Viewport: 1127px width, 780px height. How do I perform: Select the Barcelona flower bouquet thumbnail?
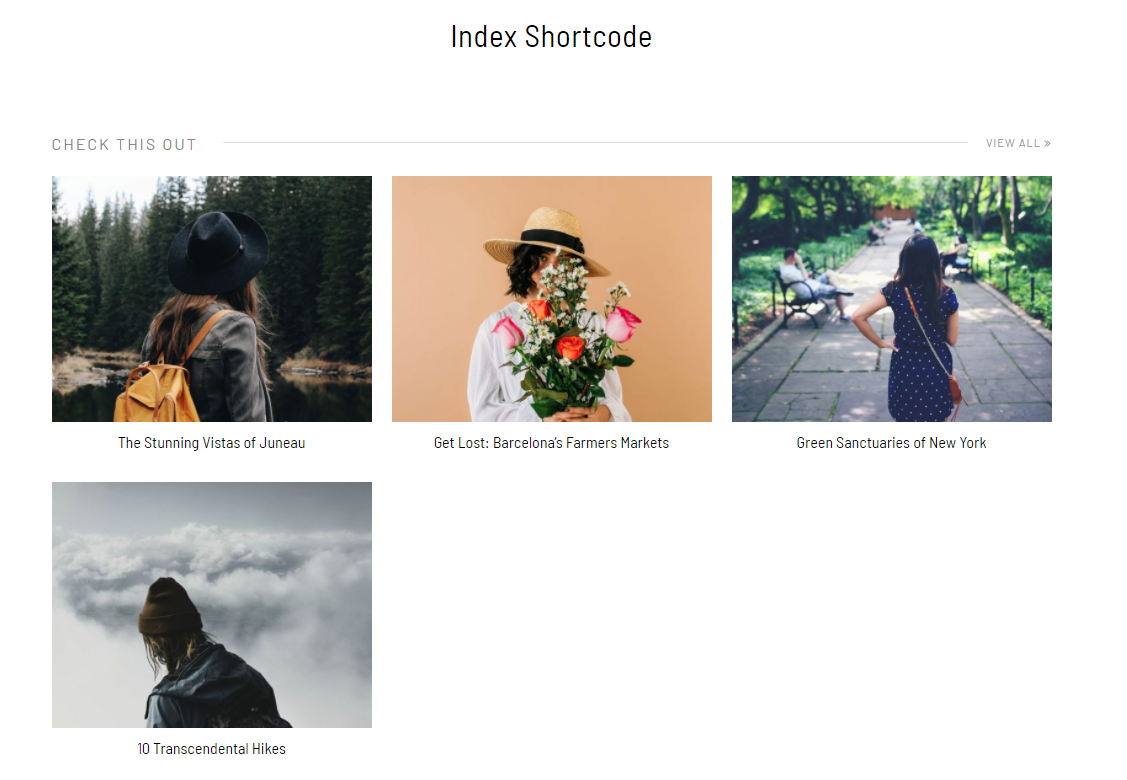tap(552, 299)
